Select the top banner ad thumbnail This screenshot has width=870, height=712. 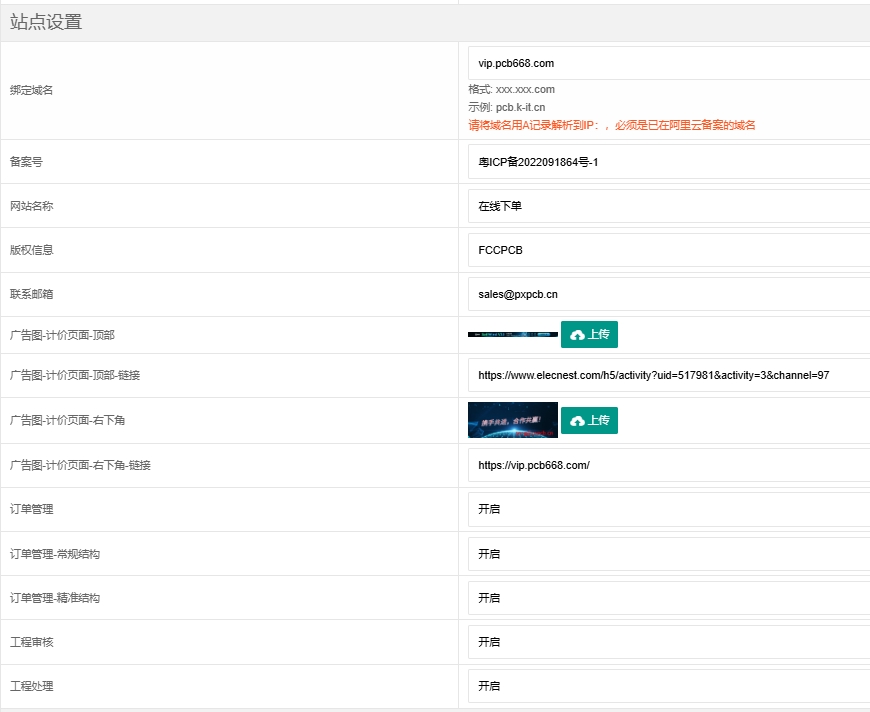point(513,334)
